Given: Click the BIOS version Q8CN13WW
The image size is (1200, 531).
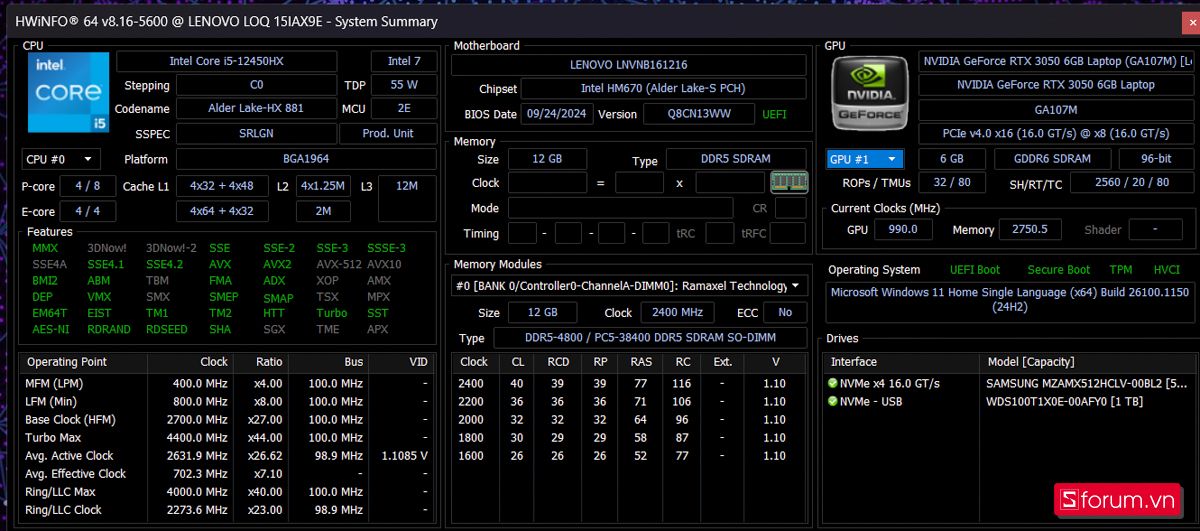Looking at the screenshot, I should (699, 114).
